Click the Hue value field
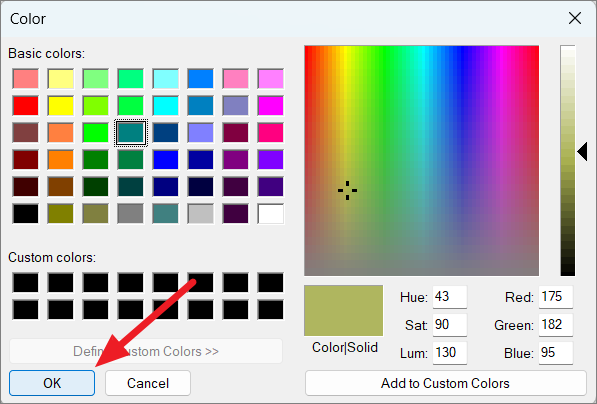 tap(450, 297)
